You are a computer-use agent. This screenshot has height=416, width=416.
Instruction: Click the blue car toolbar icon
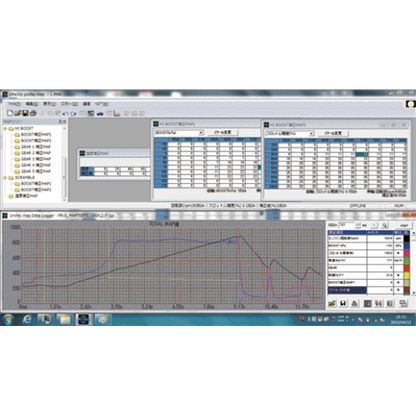pos(100,114)
